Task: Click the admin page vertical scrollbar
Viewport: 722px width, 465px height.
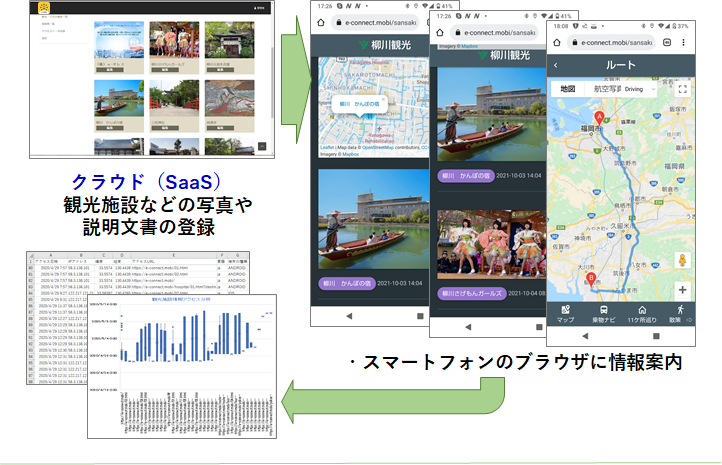Action: pos(272,83)
